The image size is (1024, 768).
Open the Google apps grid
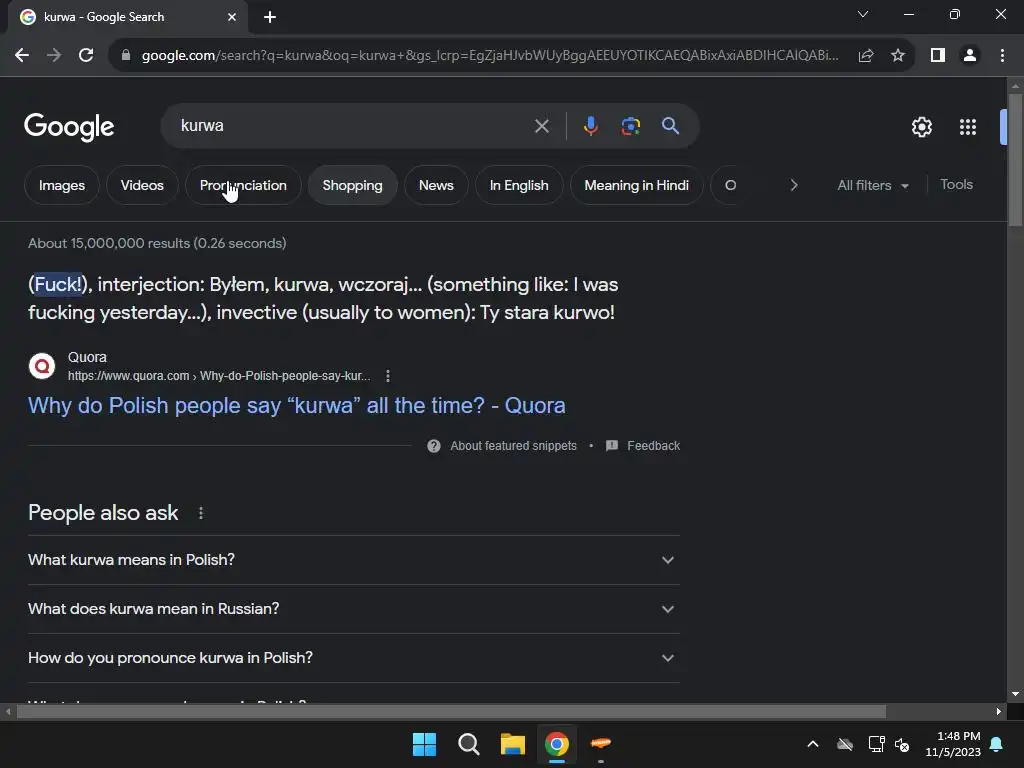coord(968,127)
